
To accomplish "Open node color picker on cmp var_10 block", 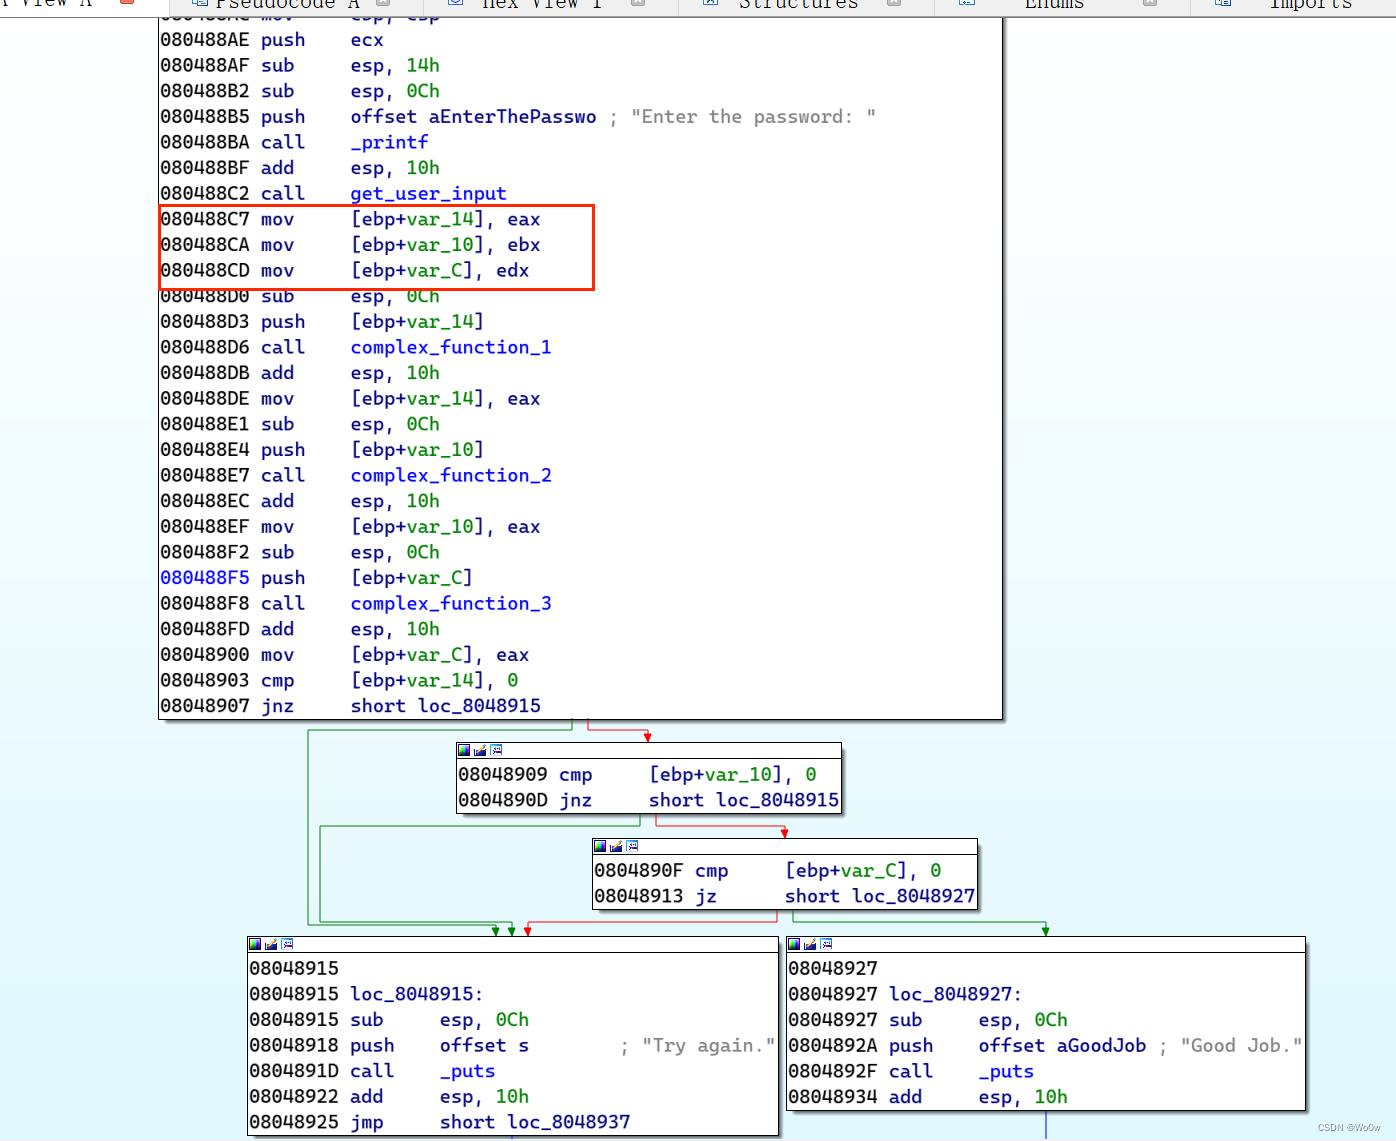I will click(x=464, y=750).
